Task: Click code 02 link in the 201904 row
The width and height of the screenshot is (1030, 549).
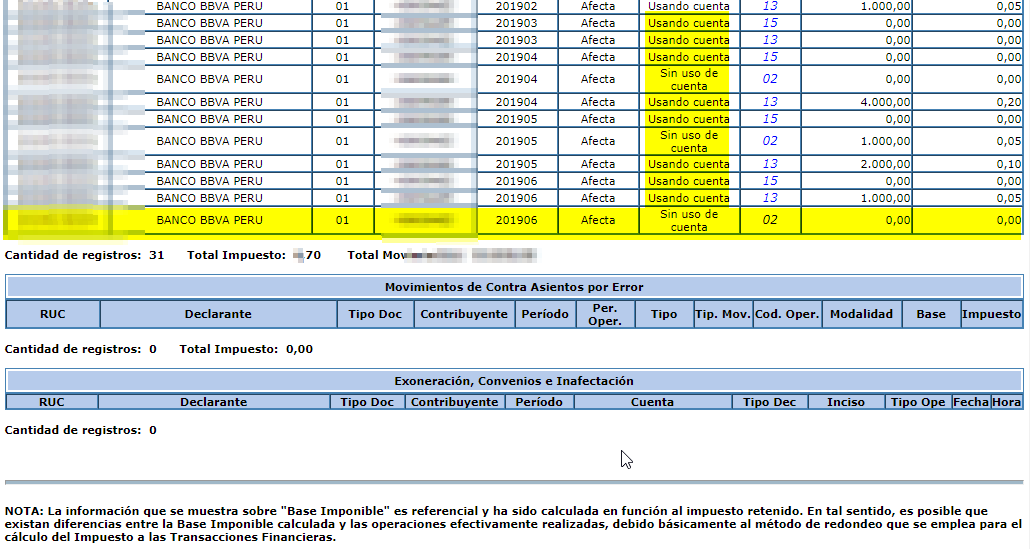Action: 769,79
